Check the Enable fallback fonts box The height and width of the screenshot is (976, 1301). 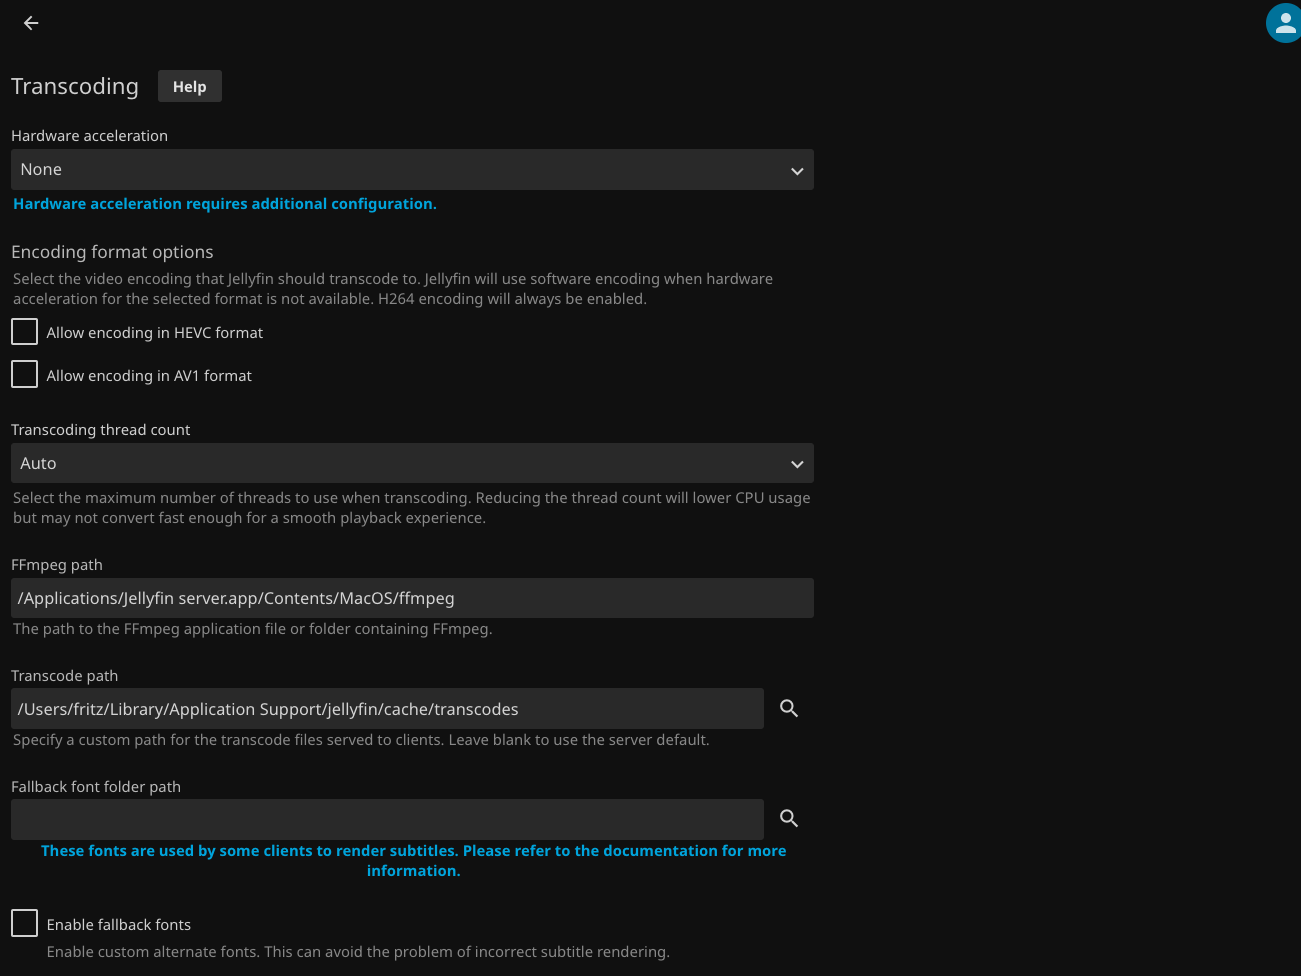coord(24,923)
